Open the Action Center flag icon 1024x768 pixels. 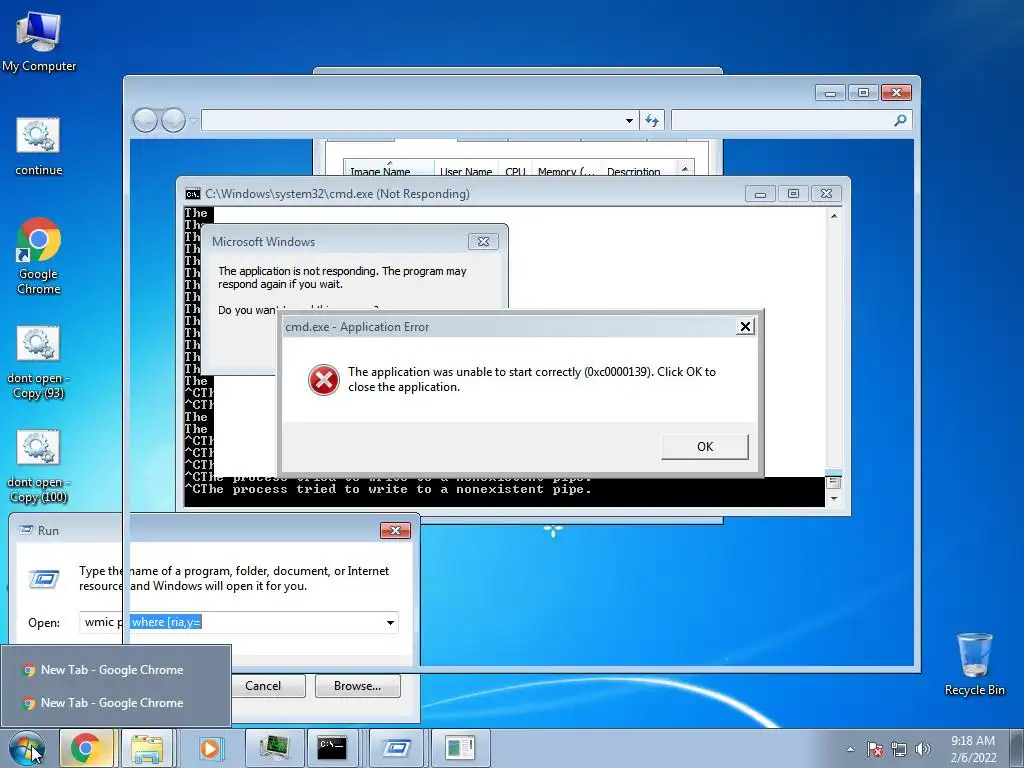[875, 749]
